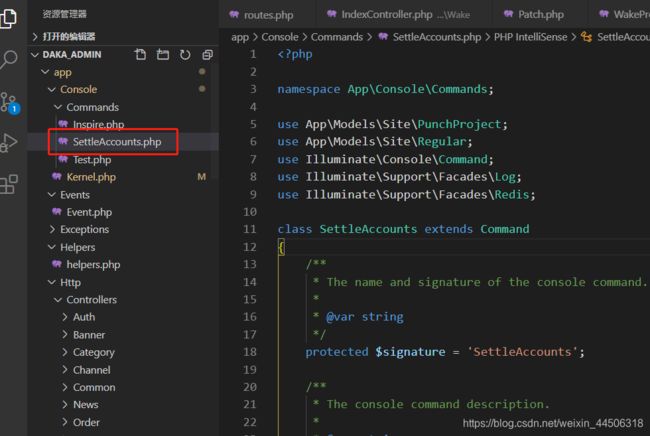Click the opening brace on line 12

[281, 247]
